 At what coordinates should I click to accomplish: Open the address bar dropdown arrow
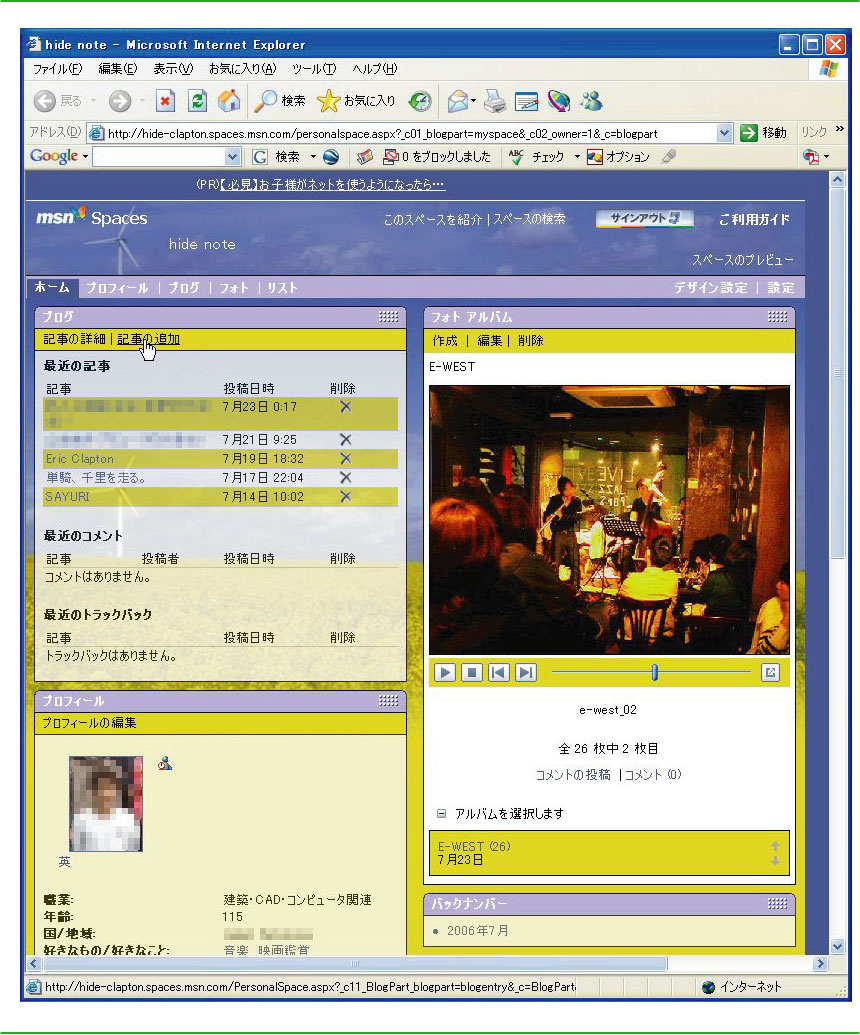coord(724,133)
